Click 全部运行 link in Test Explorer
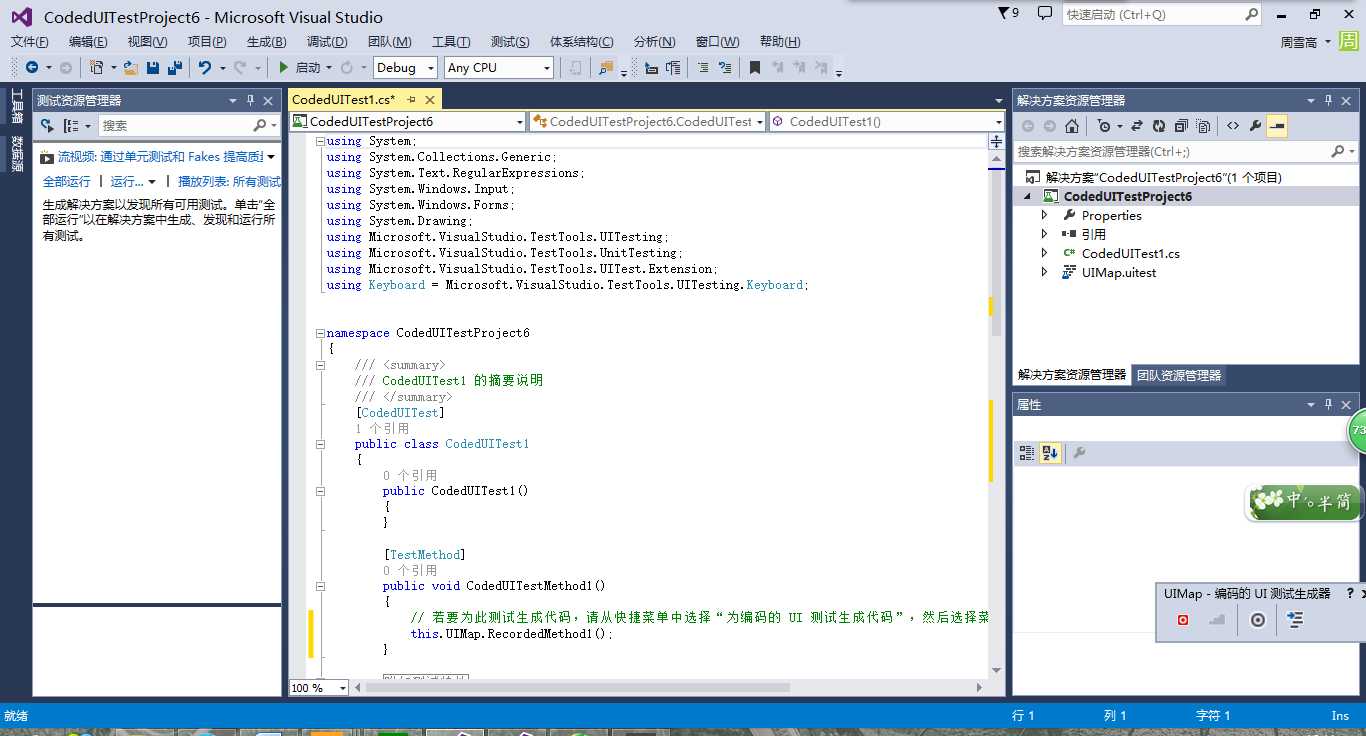The height and width of the screenshot is (736, 1366). [x=66, y=181]
